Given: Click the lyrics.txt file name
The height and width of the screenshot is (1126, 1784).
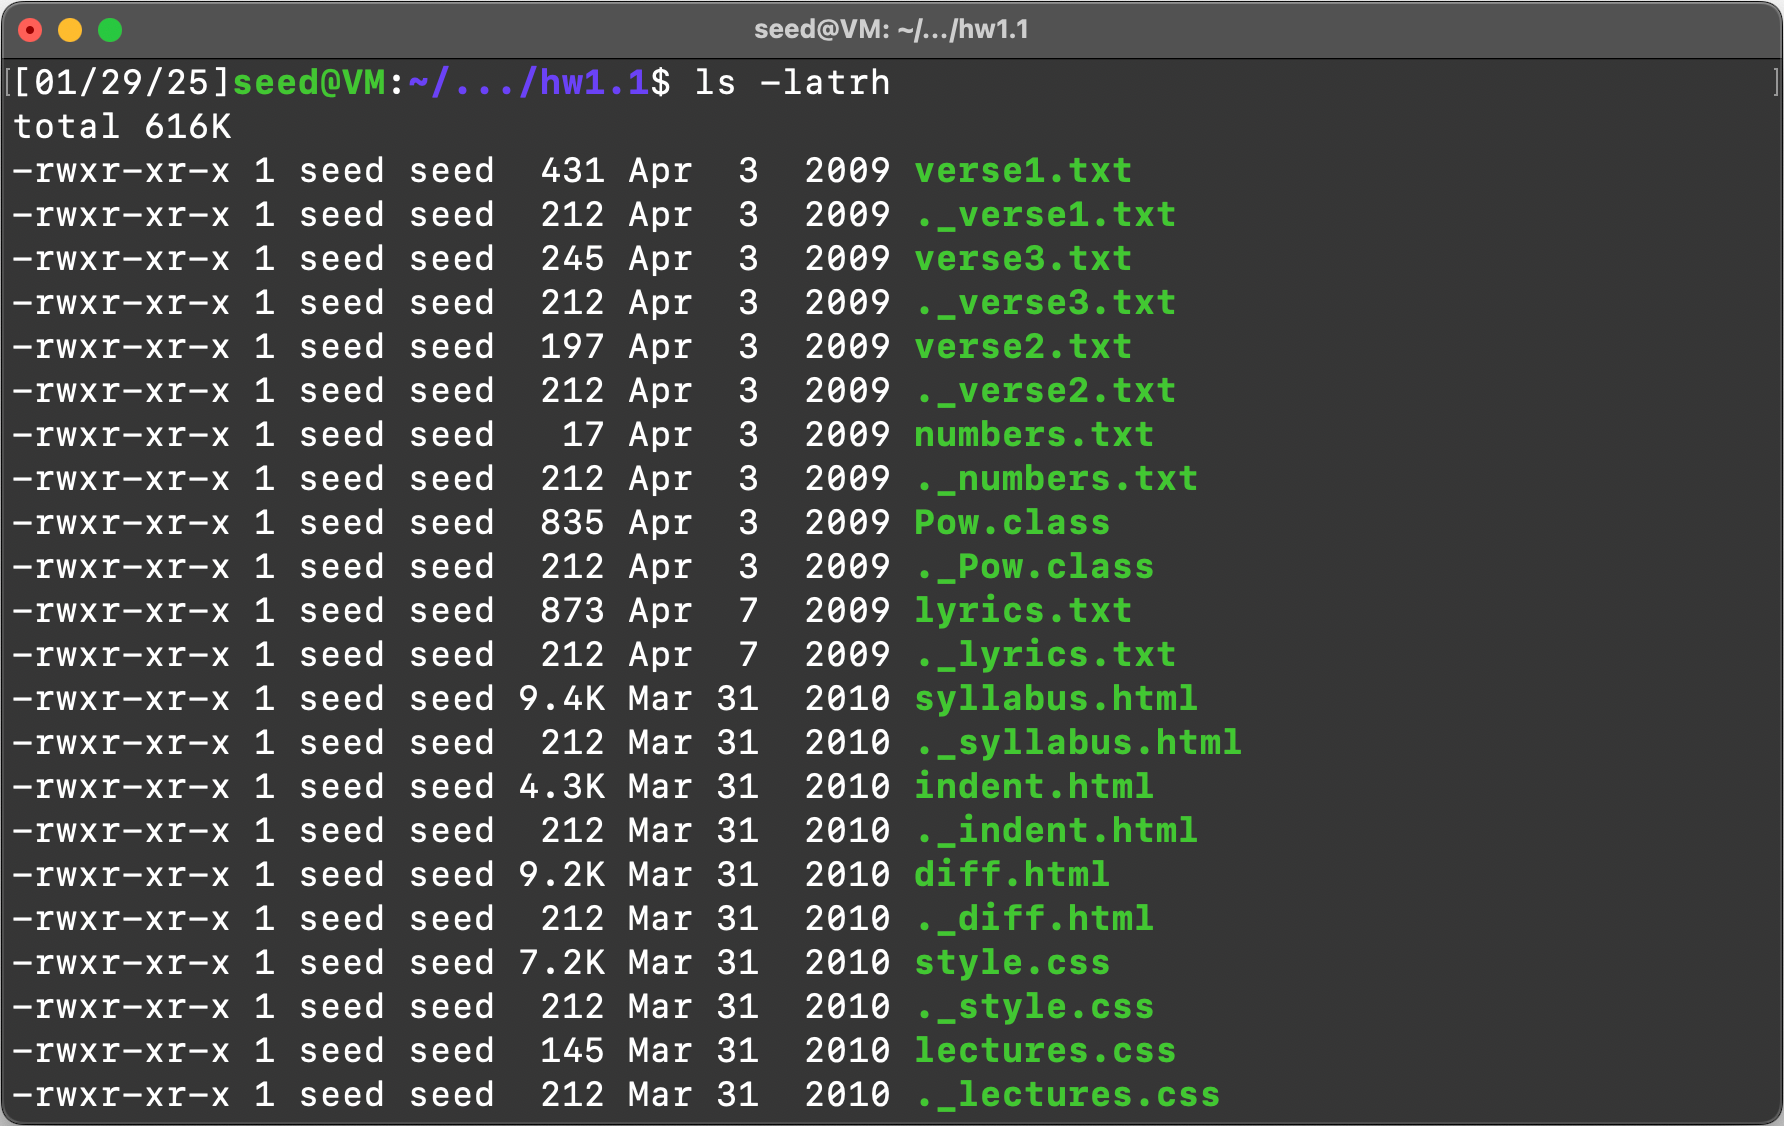Looking at the screenshot, I should coord(1022,610).
